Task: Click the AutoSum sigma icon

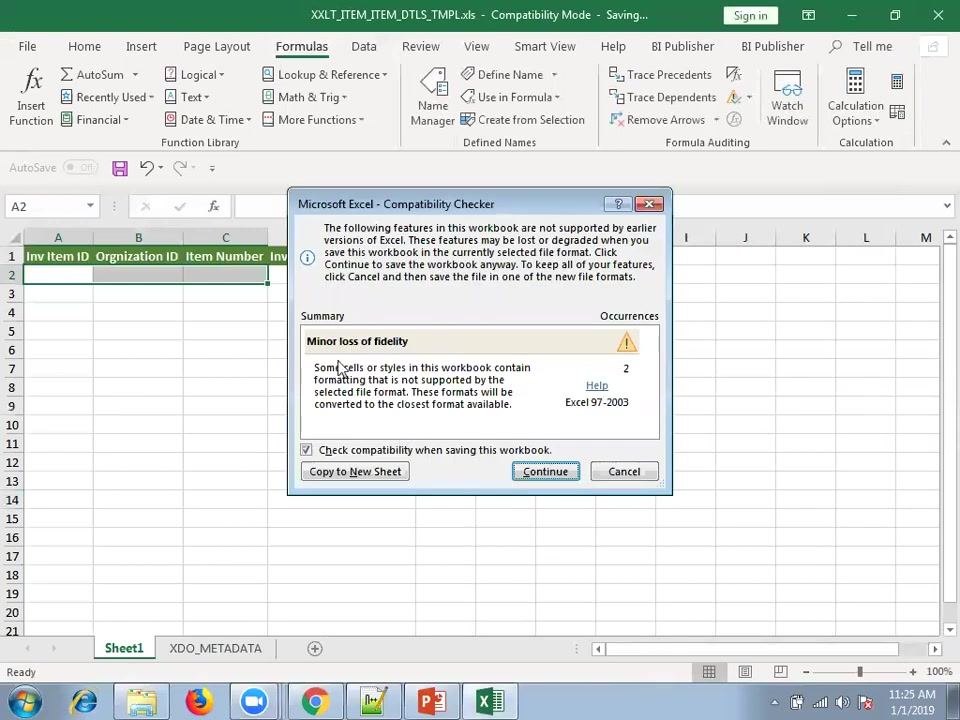Action: (x=67, y=74)
